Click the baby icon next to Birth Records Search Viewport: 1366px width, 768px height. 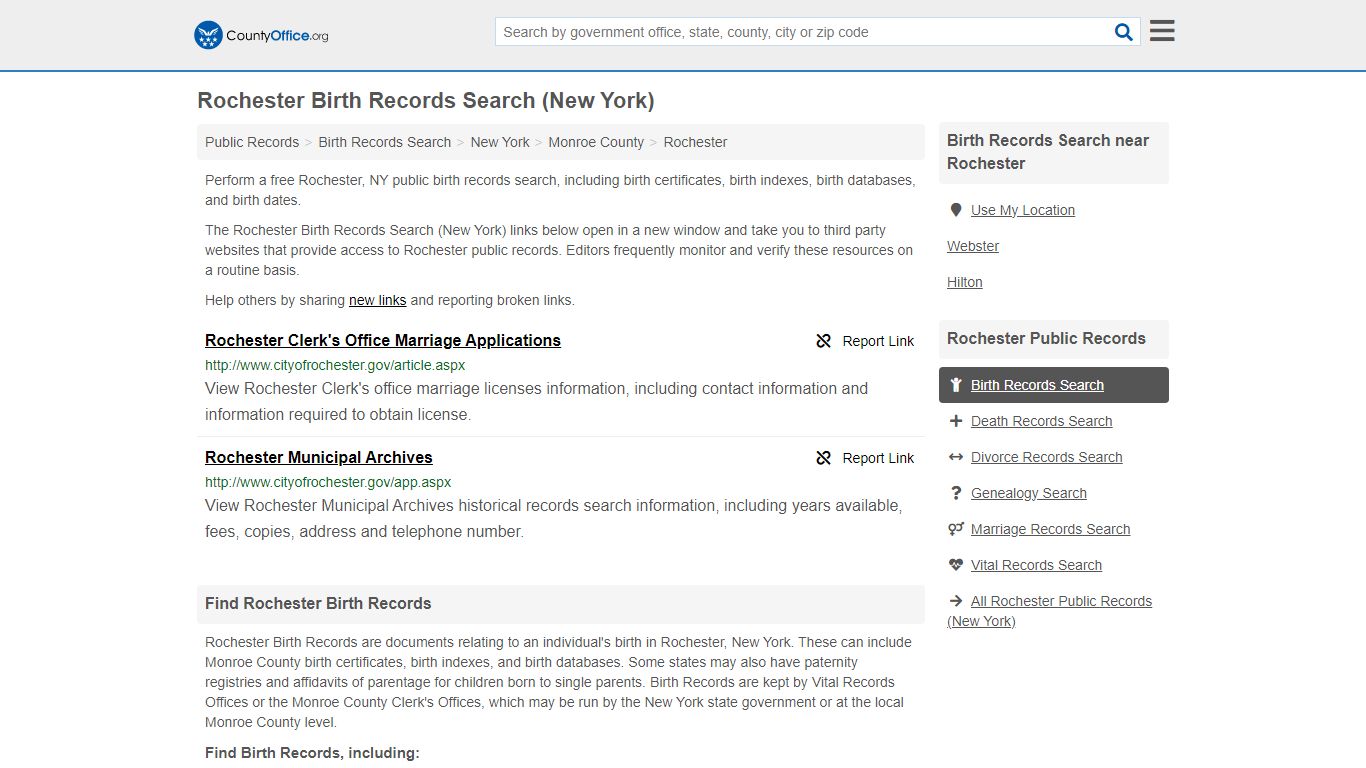(x=956, y=385)
